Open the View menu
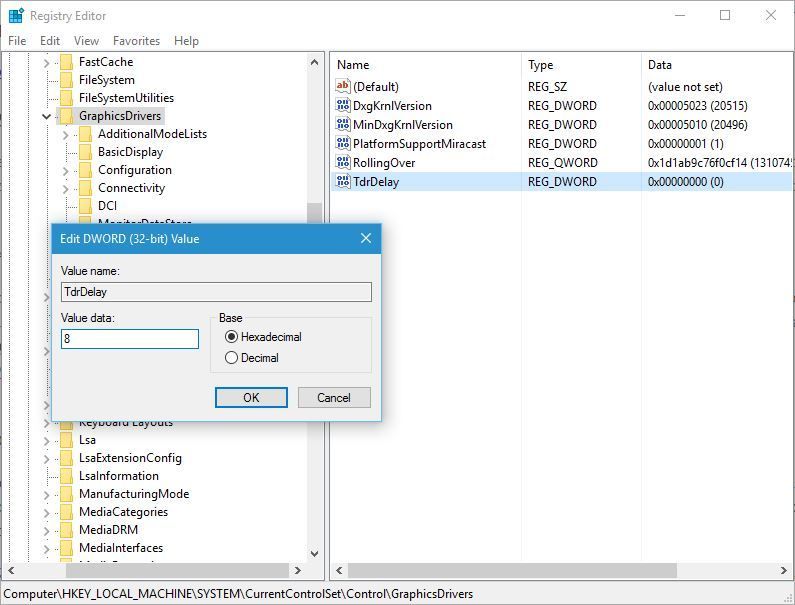 click(86, 41)
